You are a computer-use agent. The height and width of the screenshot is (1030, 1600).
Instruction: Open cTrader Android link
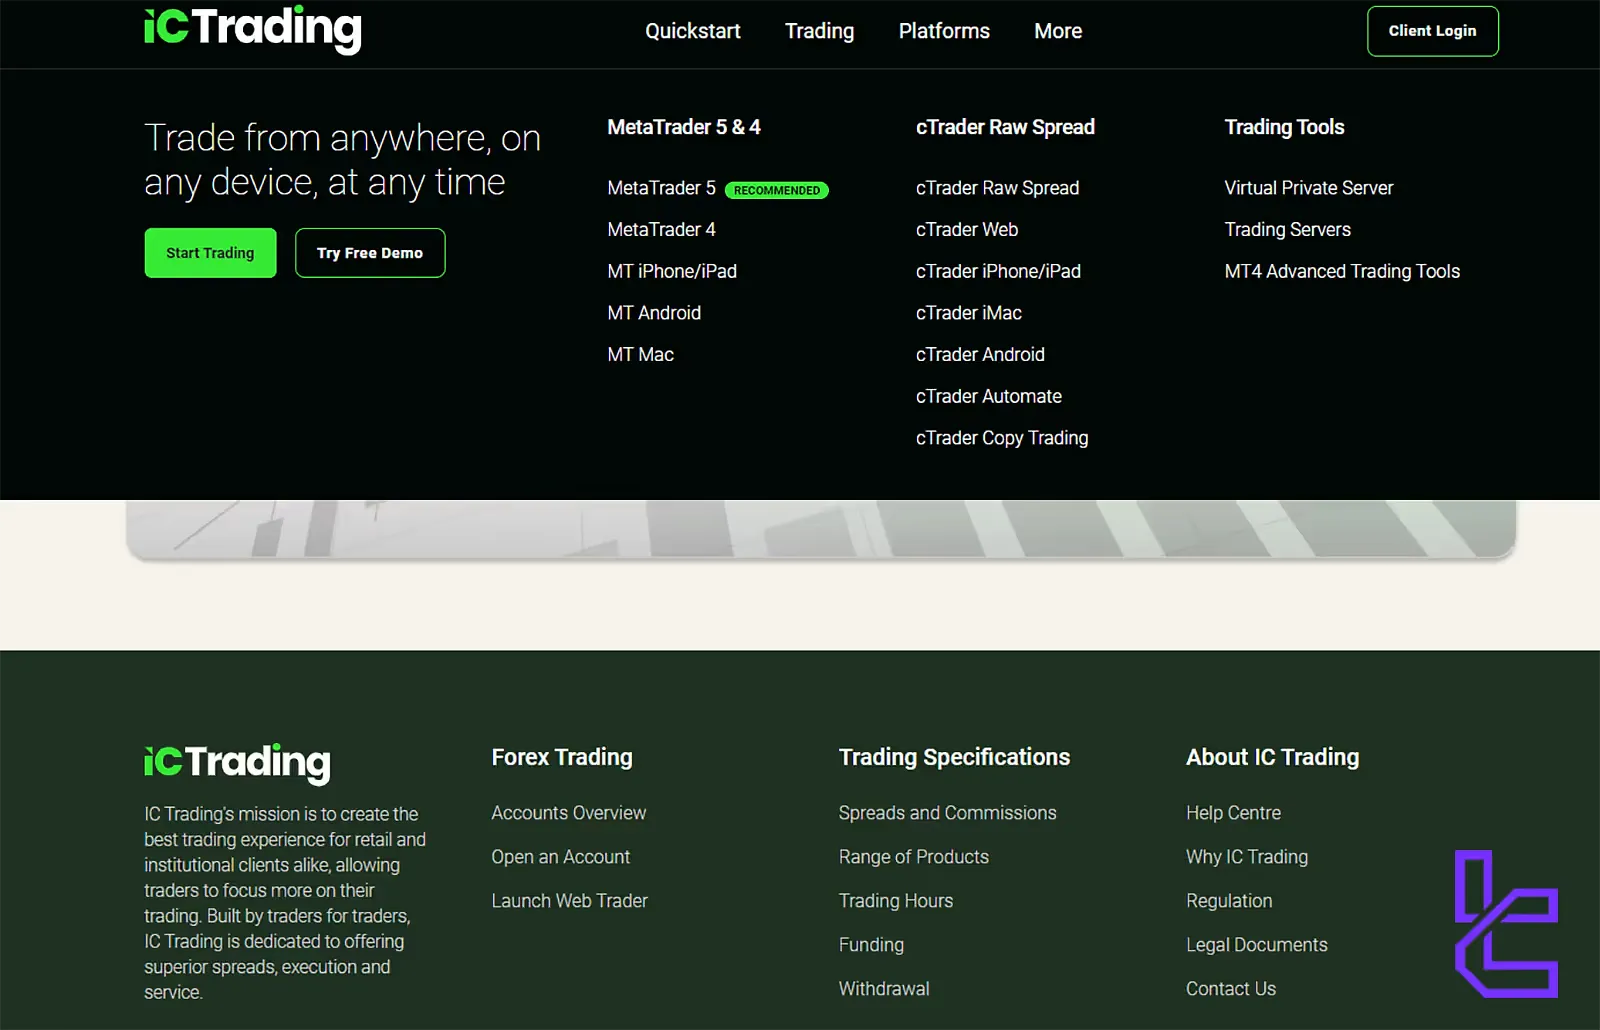[x=980, y=355]
